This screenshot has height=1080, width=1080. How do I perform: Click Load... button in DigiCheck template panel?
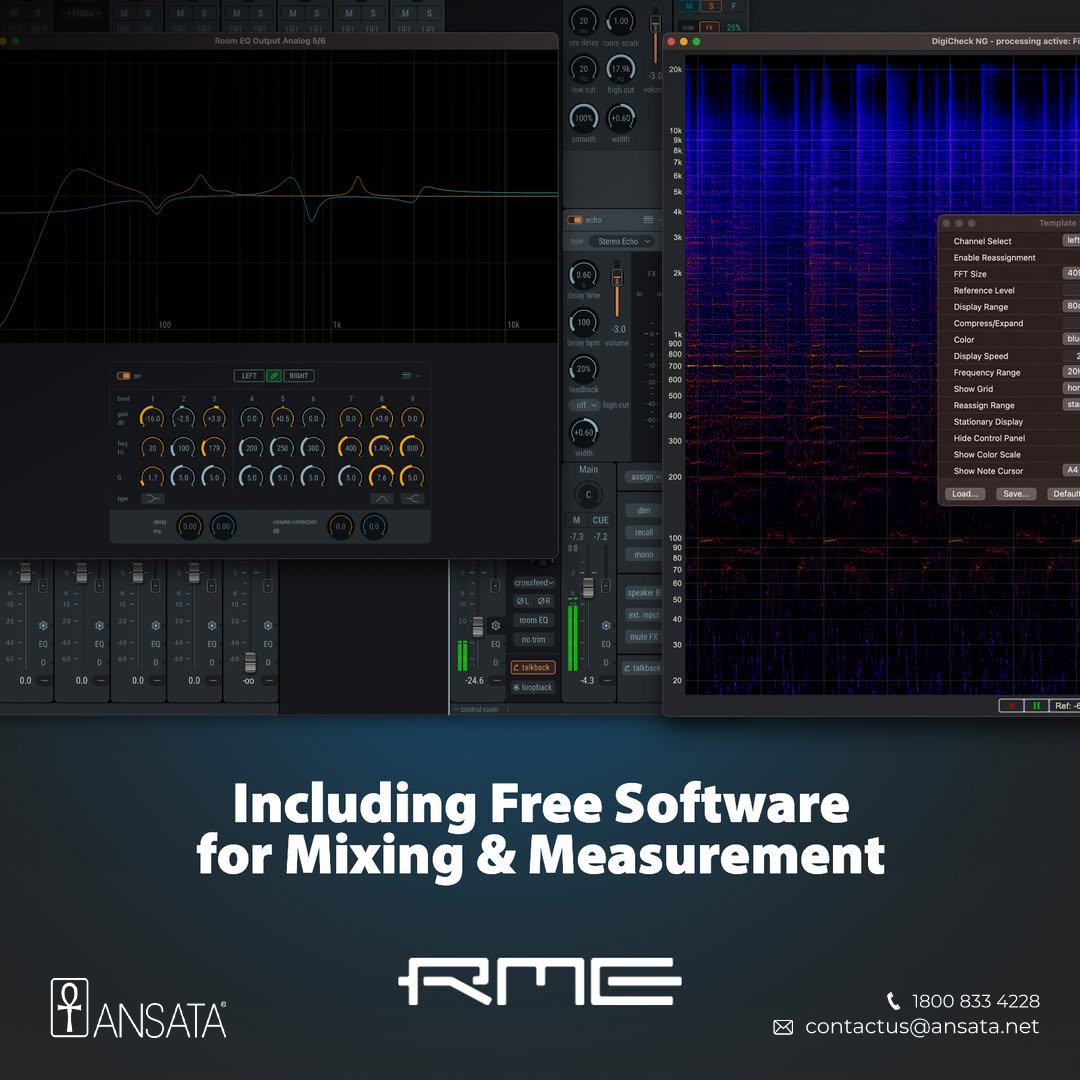(x=964, y=494)
